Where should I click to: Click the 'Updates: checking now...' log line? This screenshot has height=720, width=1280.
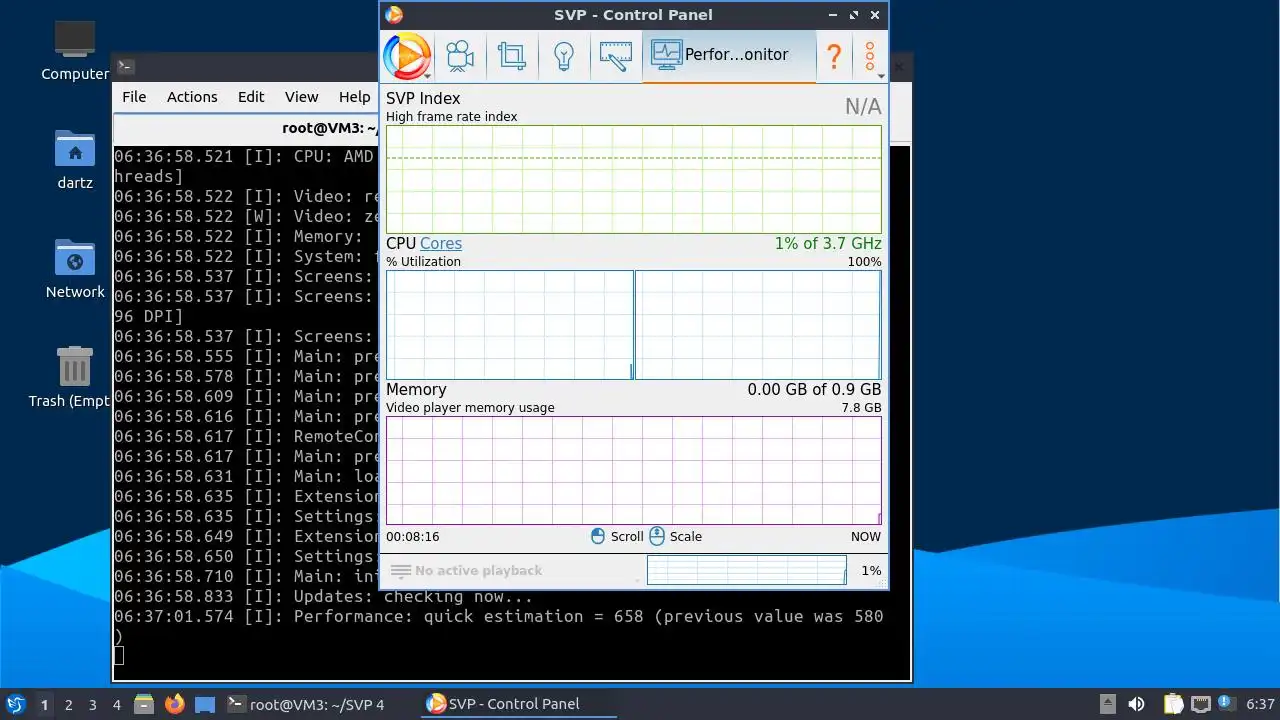(324, 596)
